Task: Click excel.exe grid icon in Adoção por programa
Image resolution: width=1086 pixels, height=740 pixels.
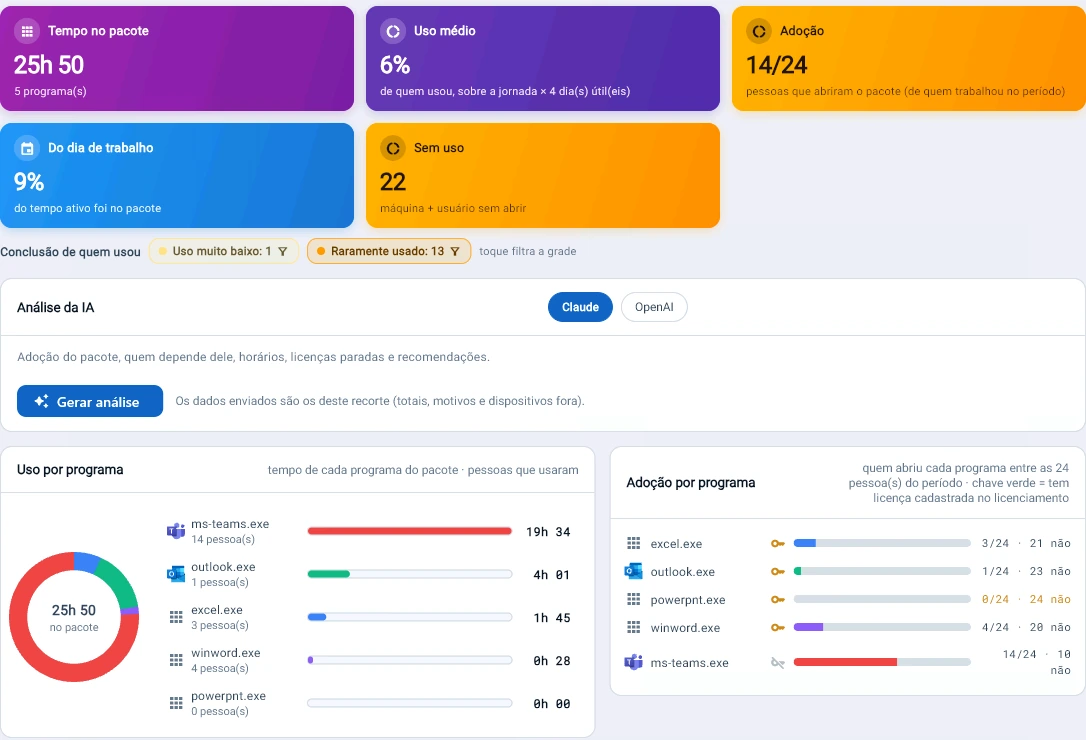Action: click(x=633, y=543)
